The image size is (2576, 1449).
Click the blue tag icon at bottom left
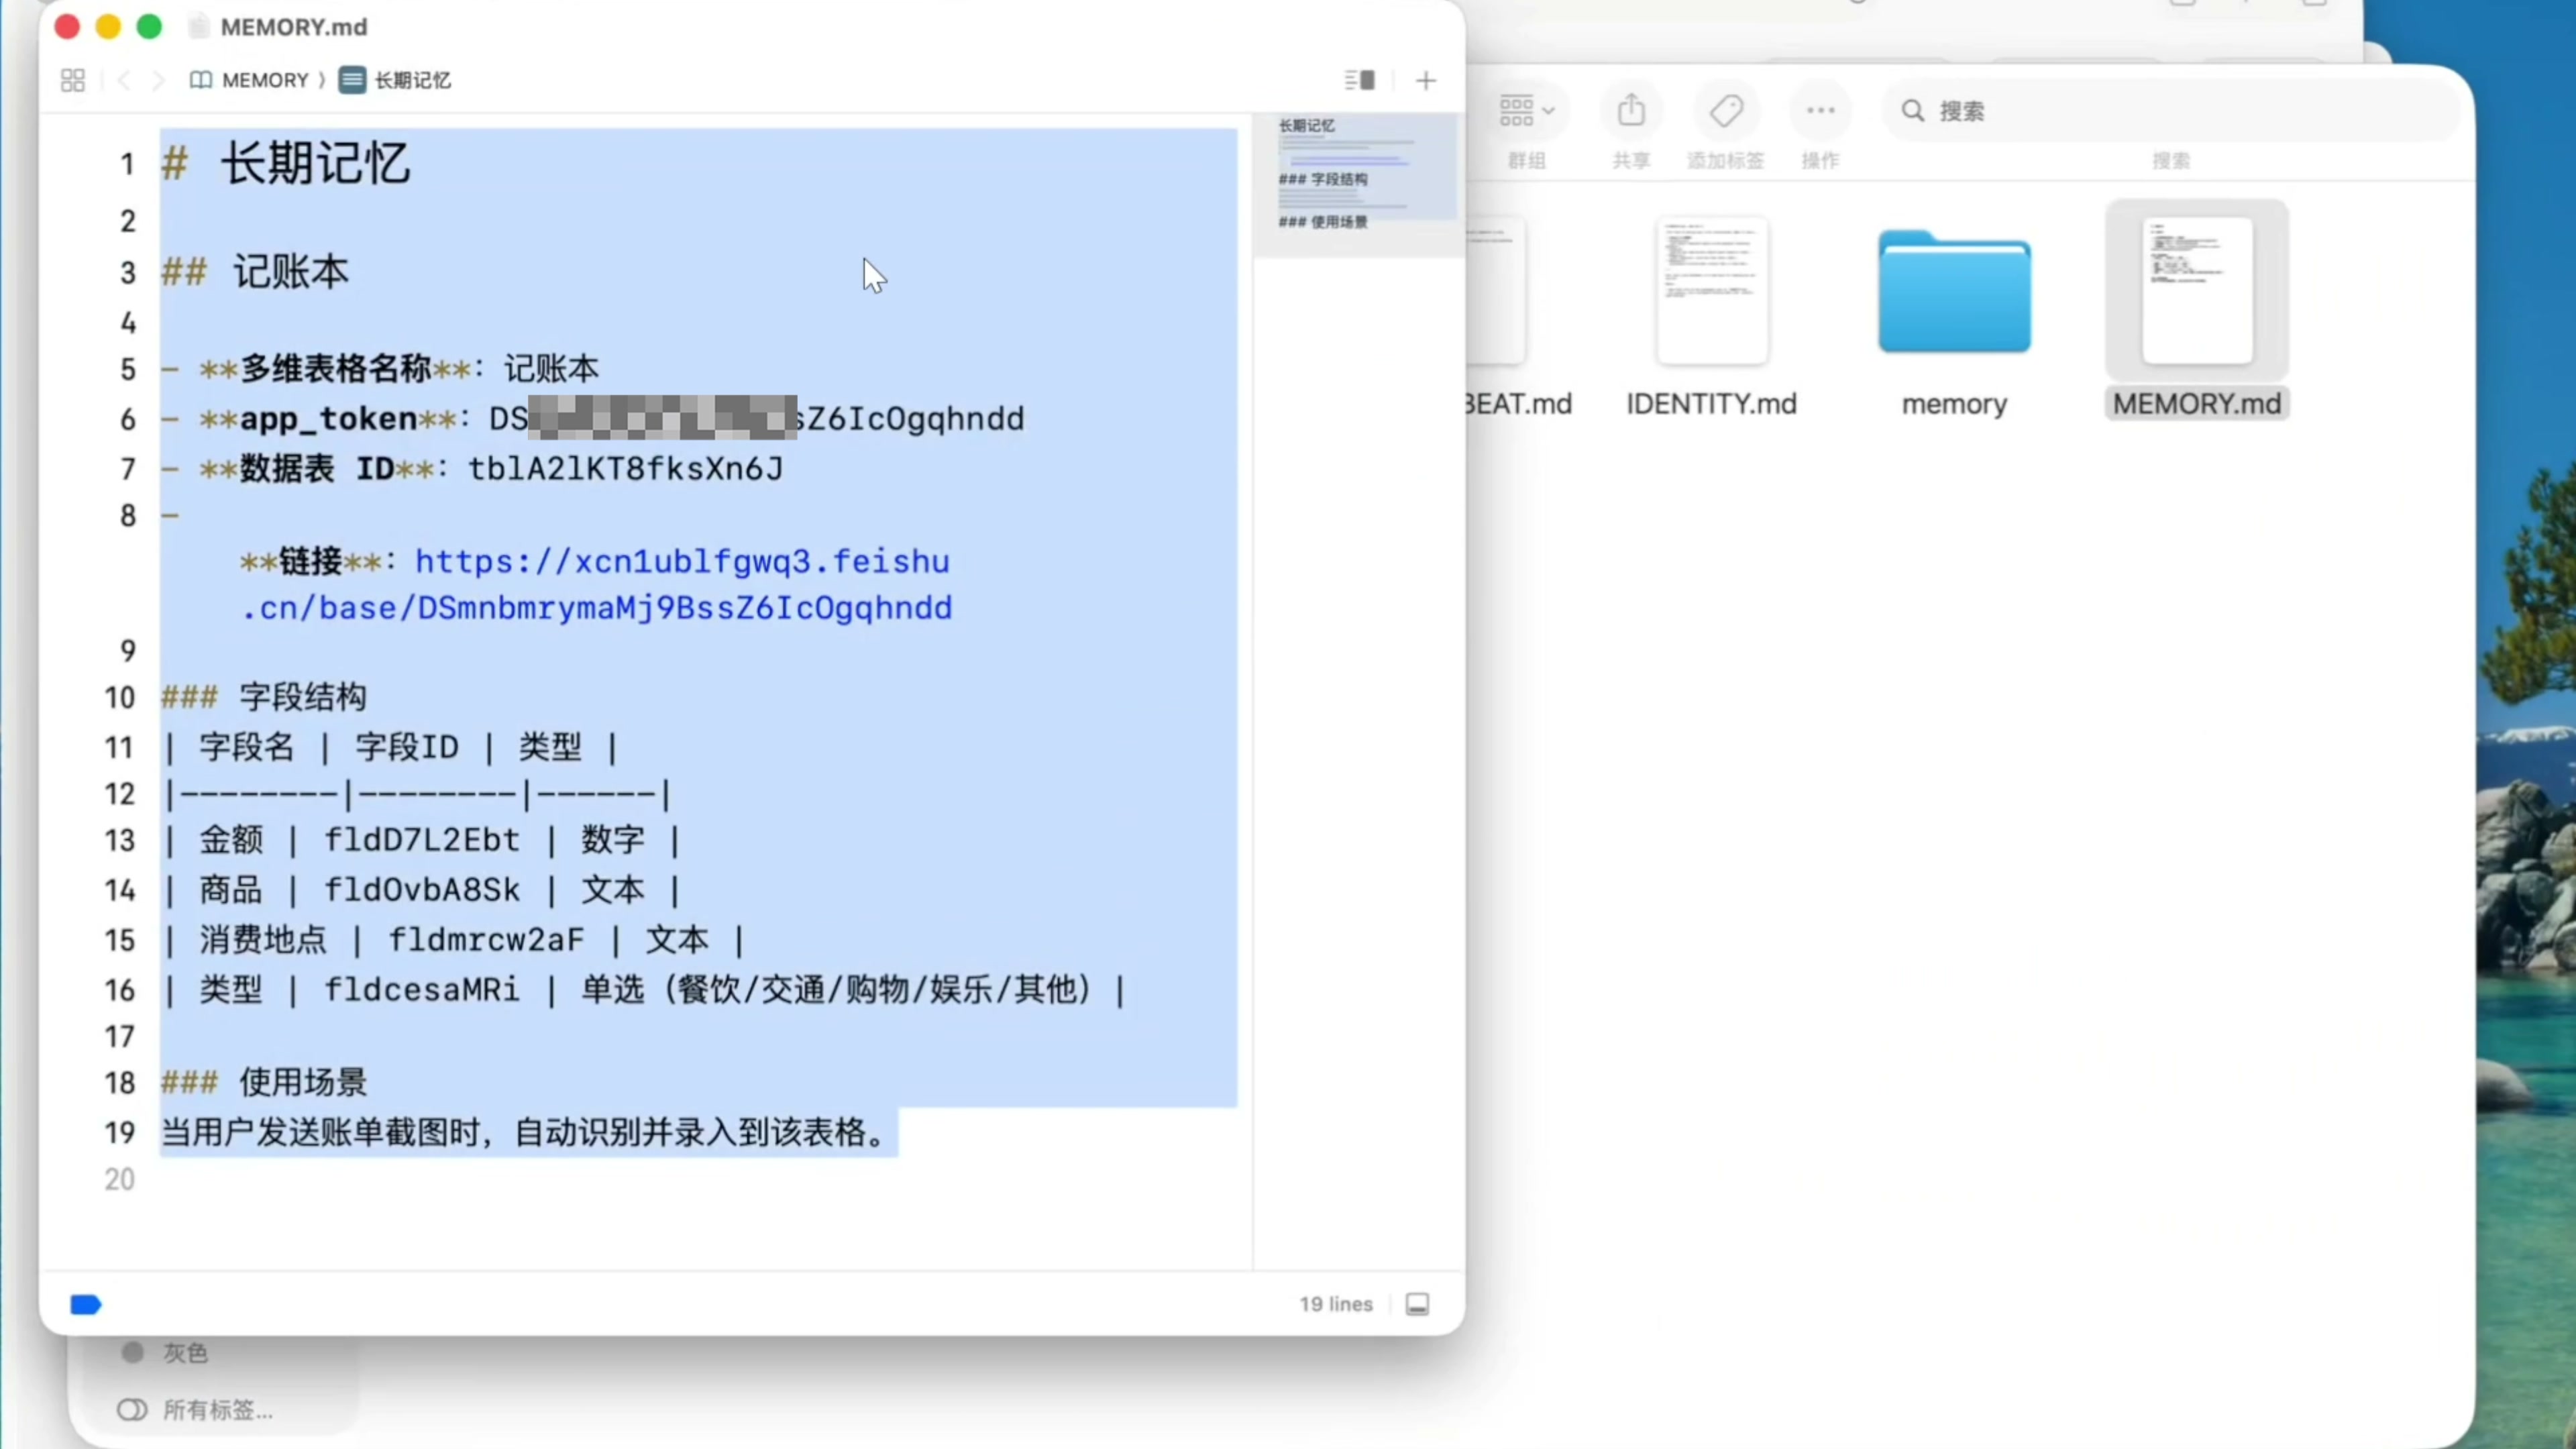[86, 1304]
